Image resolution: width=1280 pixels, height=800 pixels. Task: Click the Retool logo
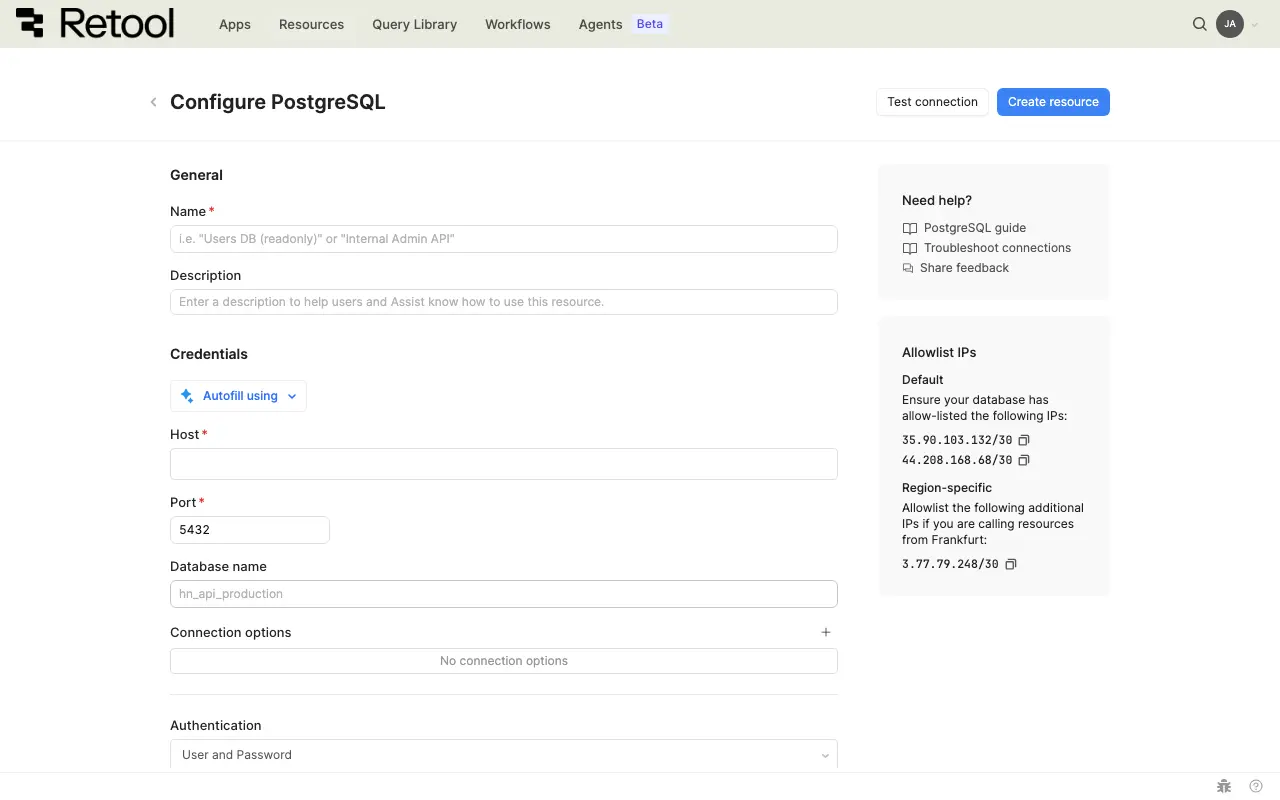pyautogui.click(x=95, y=24)
